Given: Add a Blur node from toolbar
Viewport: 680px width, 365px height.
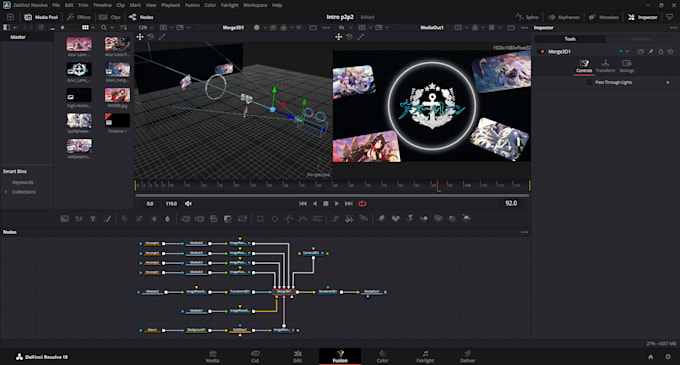Looking at the screenshot, I should pyautogui.click(x=168, y=219).
